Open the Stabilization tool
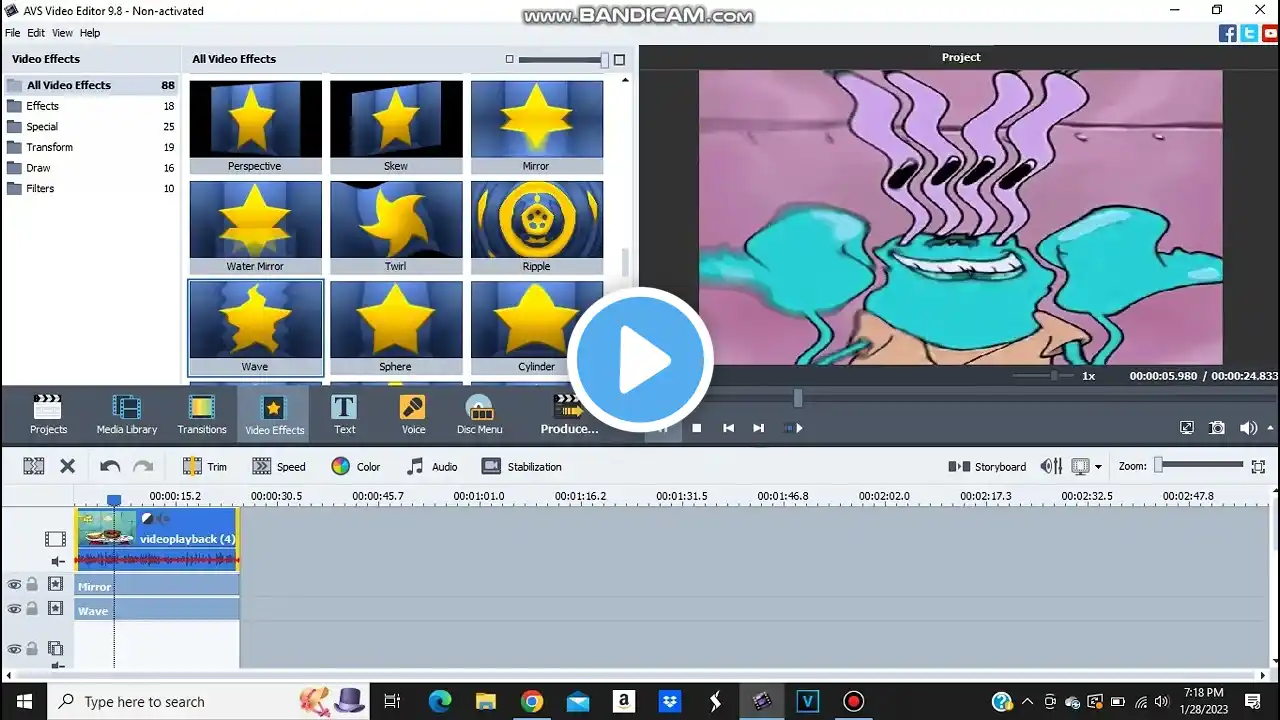This screenshot has height=720, width=1280. click(x=521, y=466)
